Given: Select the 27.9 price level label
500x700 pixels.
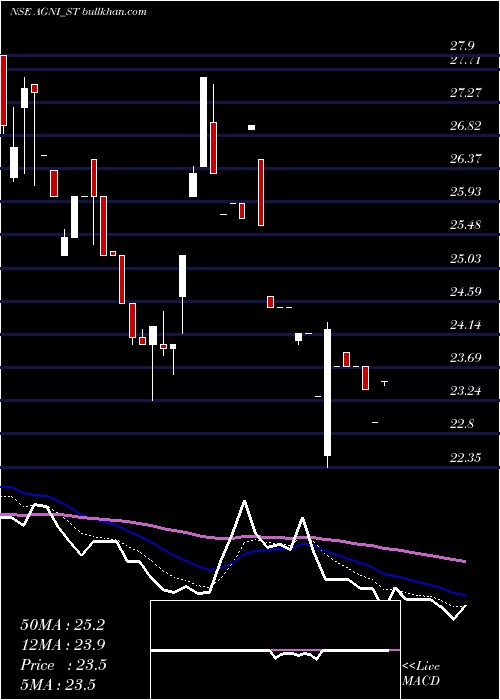Looking at the screenshot, I should (462, 46).
